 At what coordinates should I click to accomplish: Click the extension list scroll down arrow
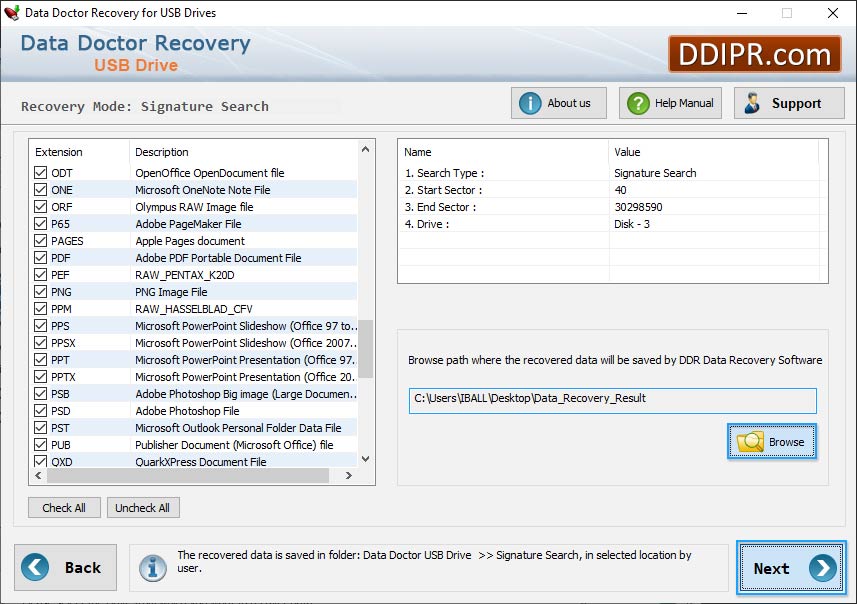(366, 459)
